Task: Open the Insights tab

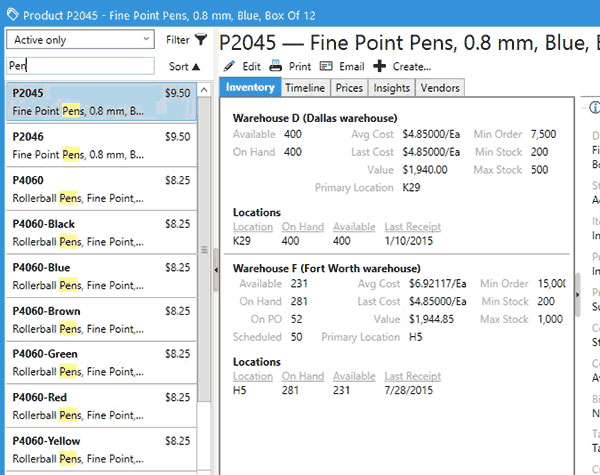Action: 391,88
